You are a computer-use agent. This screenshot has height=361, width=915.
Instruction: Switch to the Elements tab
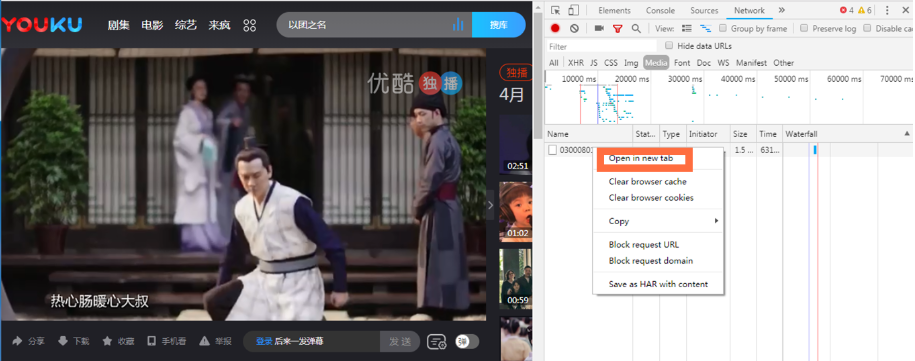click(x=614, y=10)
